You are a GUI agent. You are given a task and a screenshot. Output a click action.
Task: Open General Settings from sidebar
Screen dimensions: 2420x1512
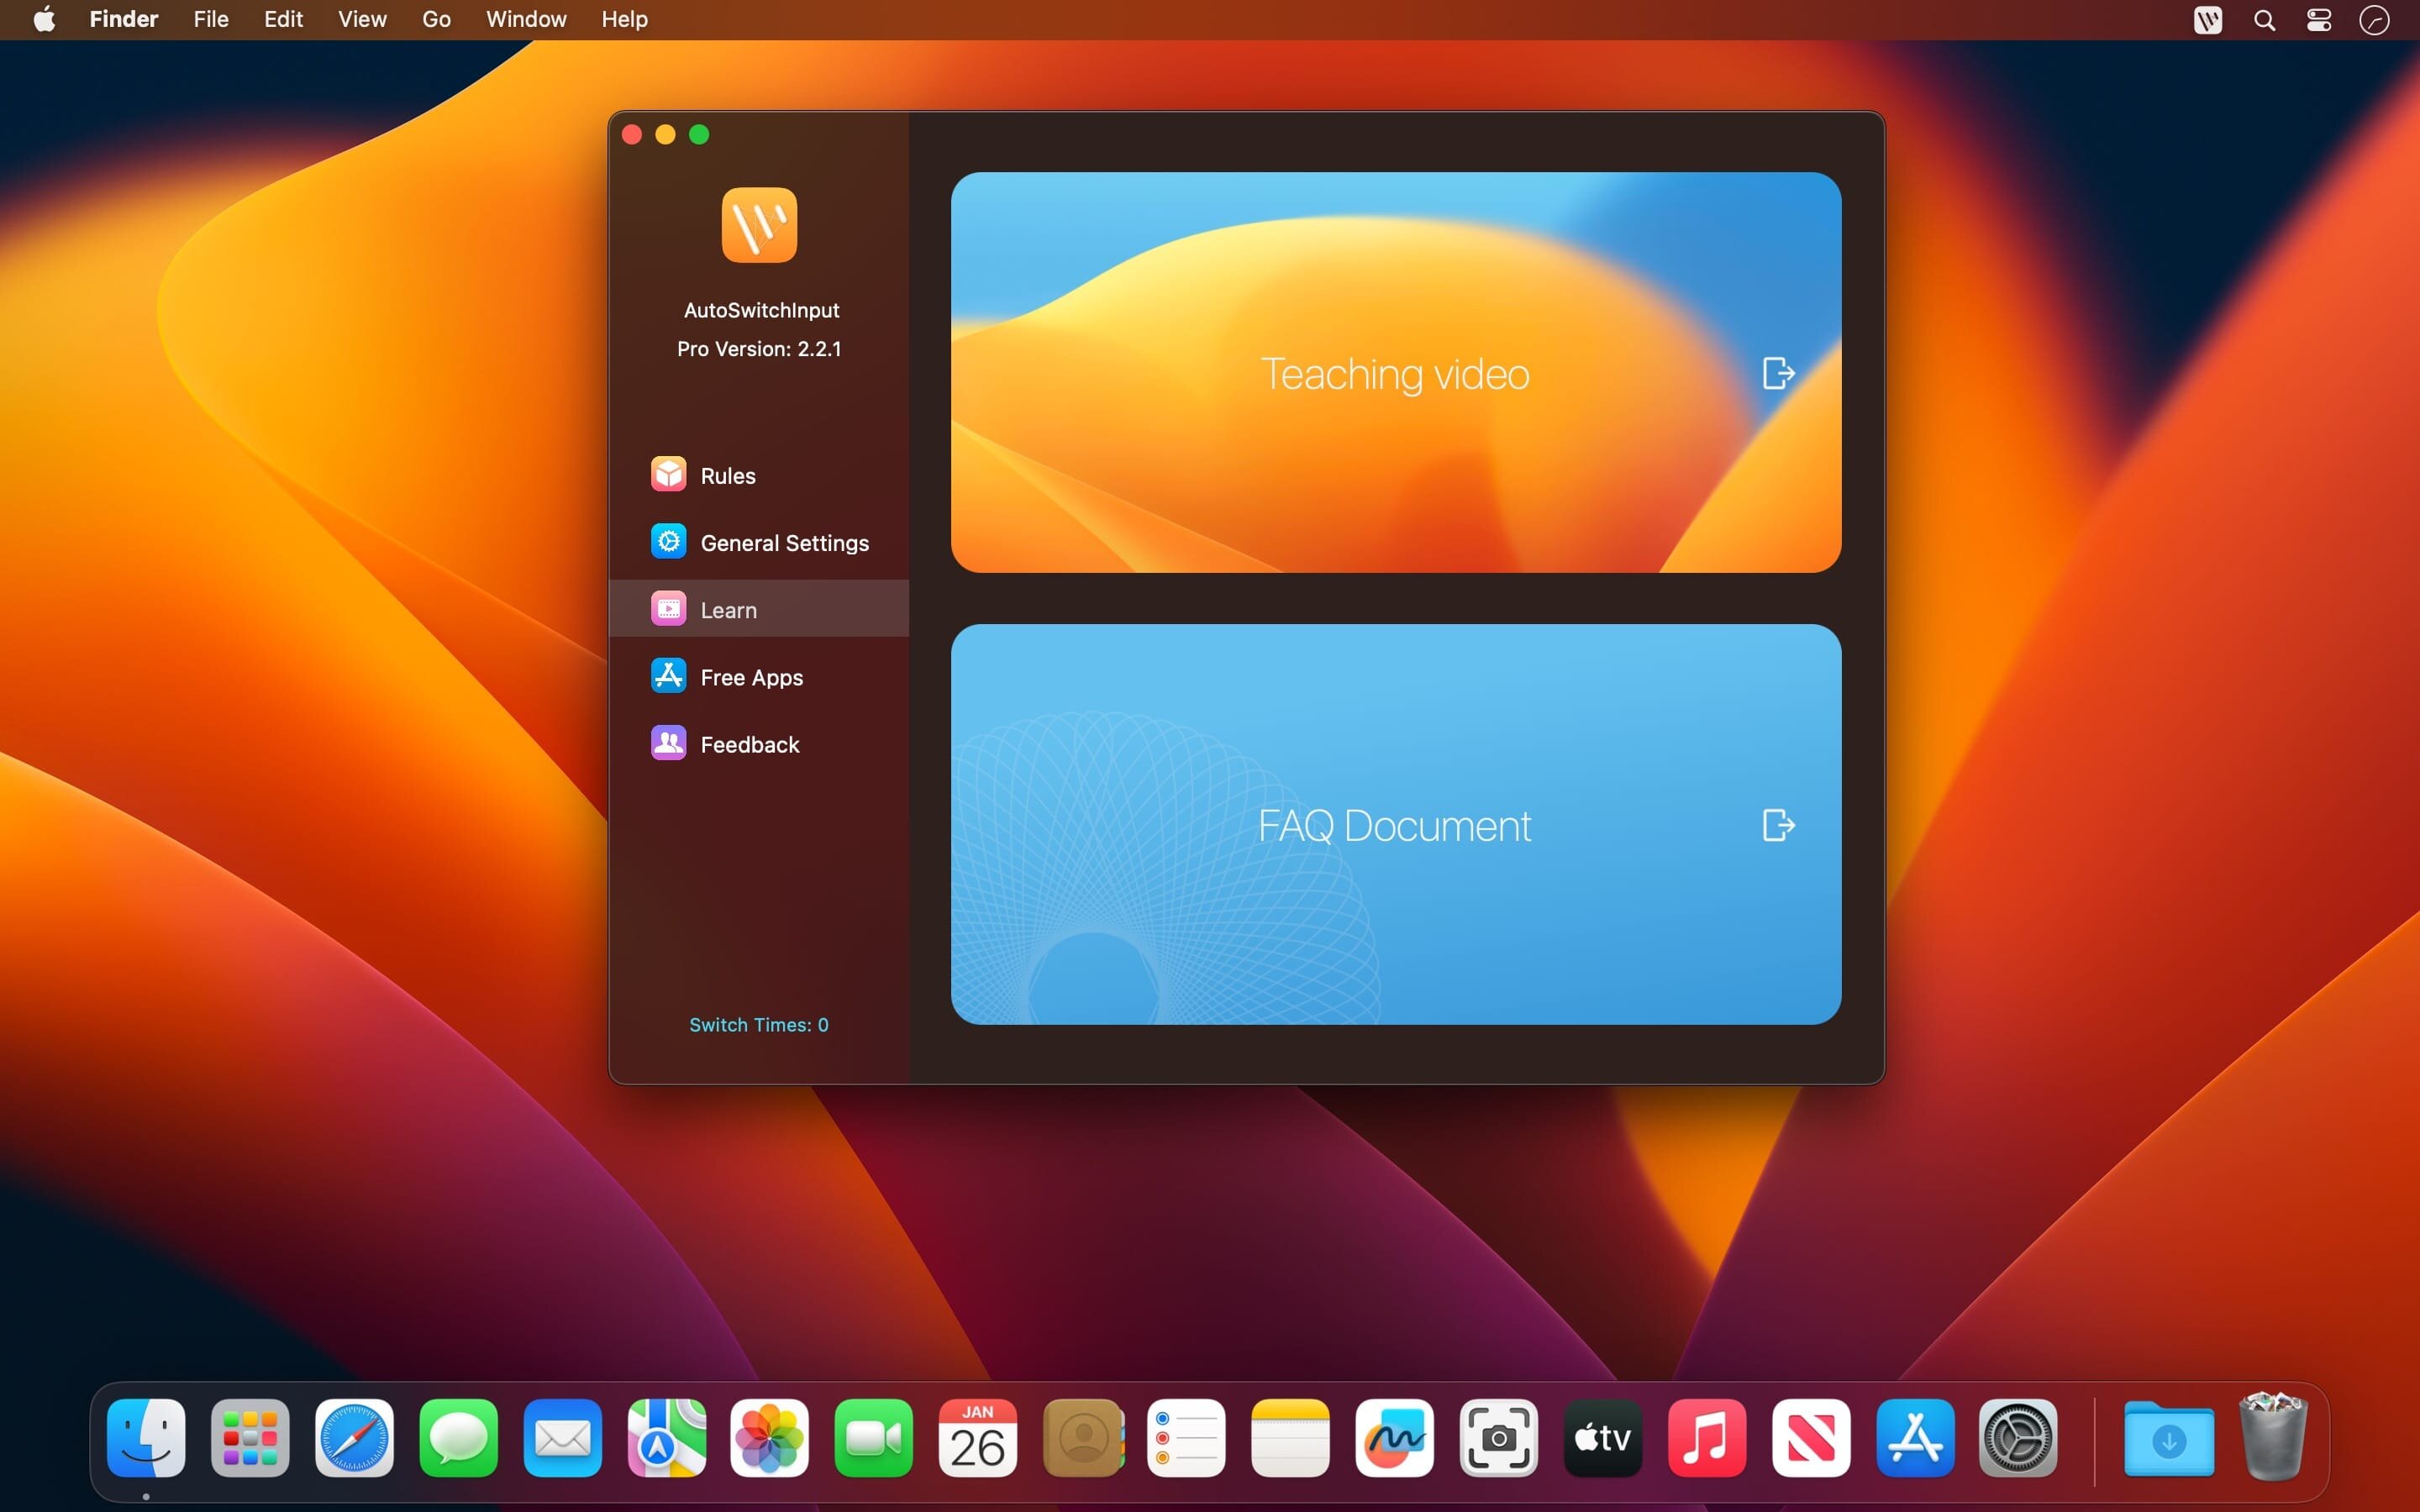pyautogui.click(x=783, y=542)
